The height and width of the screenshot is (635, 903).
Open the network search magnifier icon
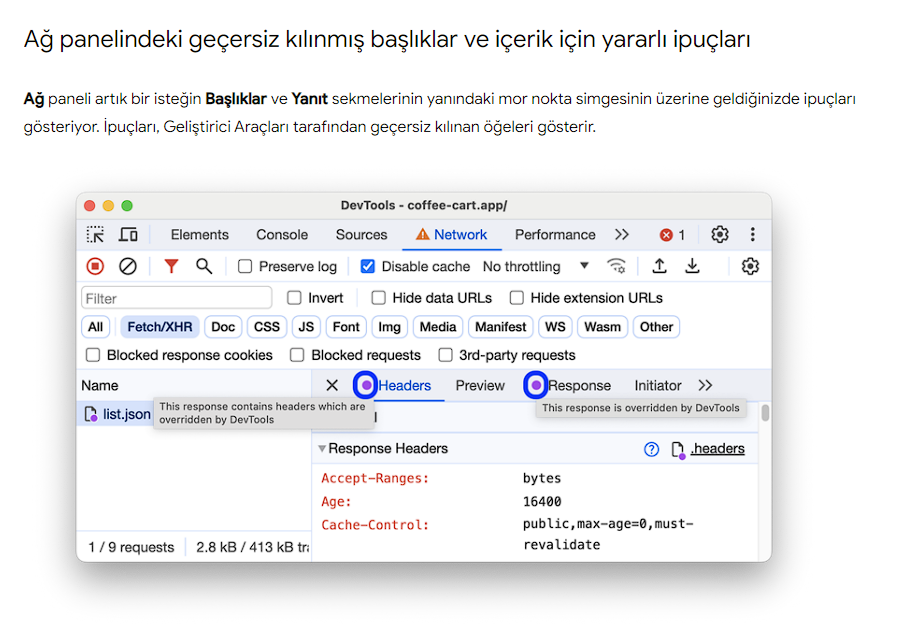pos(203,266)
